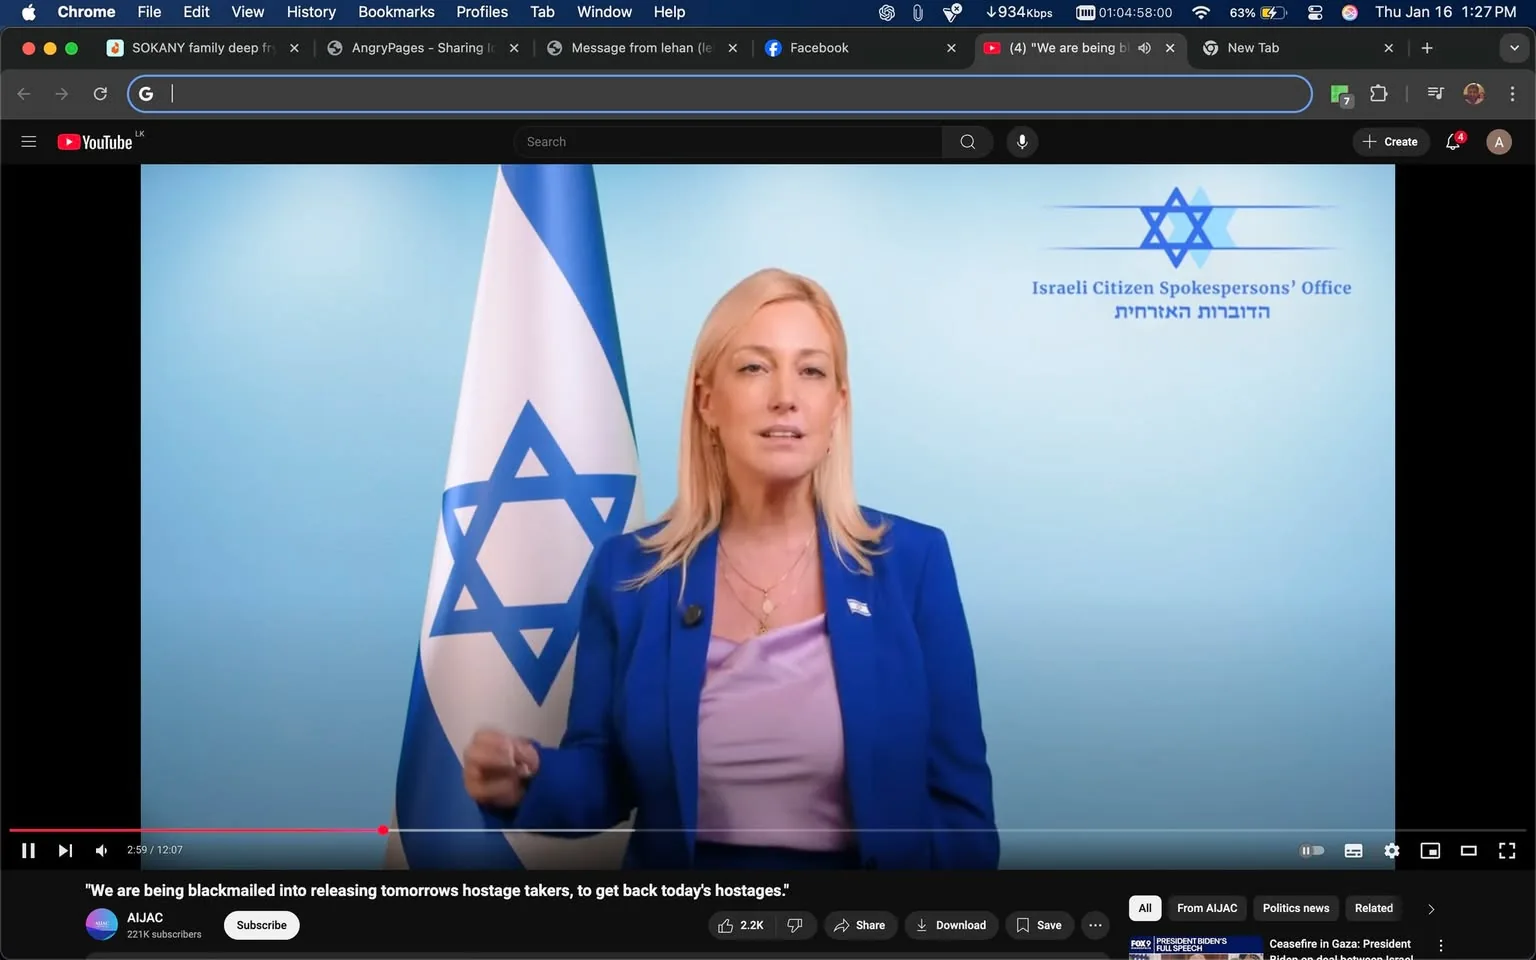Open the three-dot menu under the video
This screenshot has width=1536, height=960.
coord(1094,925)
